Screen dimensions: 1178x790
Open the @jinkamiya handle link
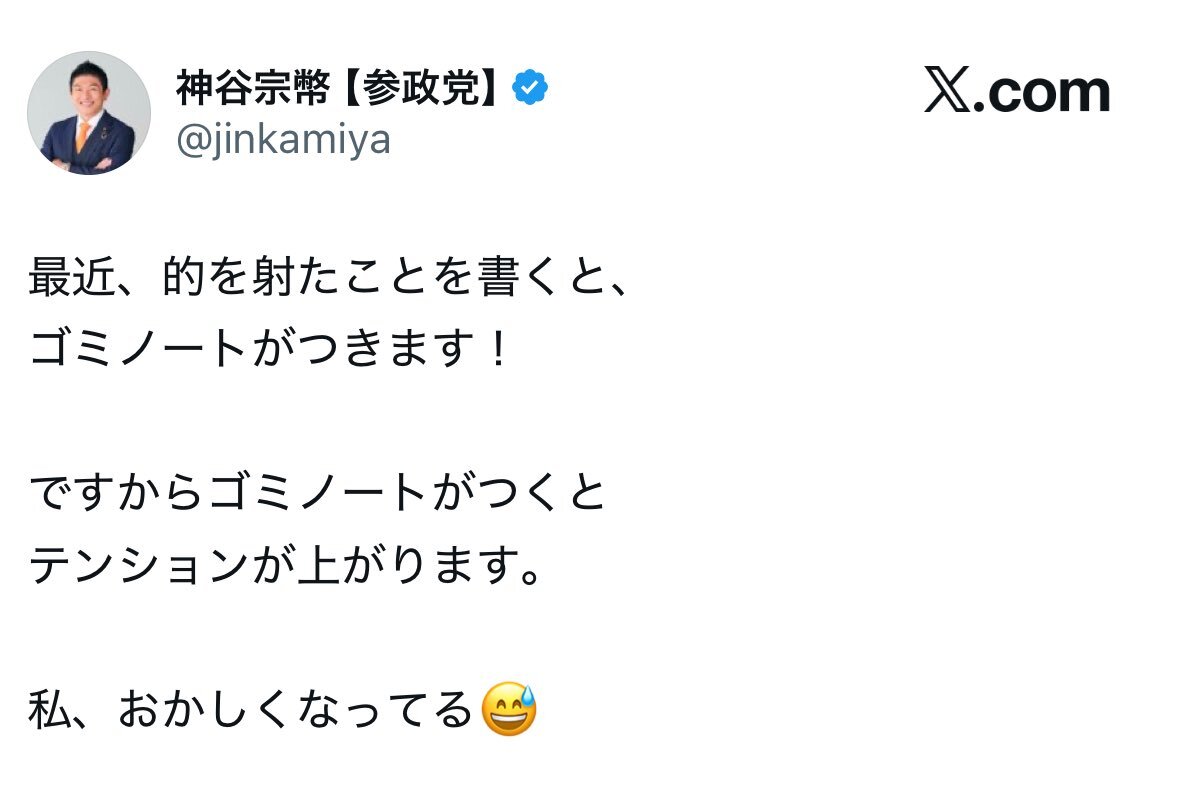click(x=283, y=141)
